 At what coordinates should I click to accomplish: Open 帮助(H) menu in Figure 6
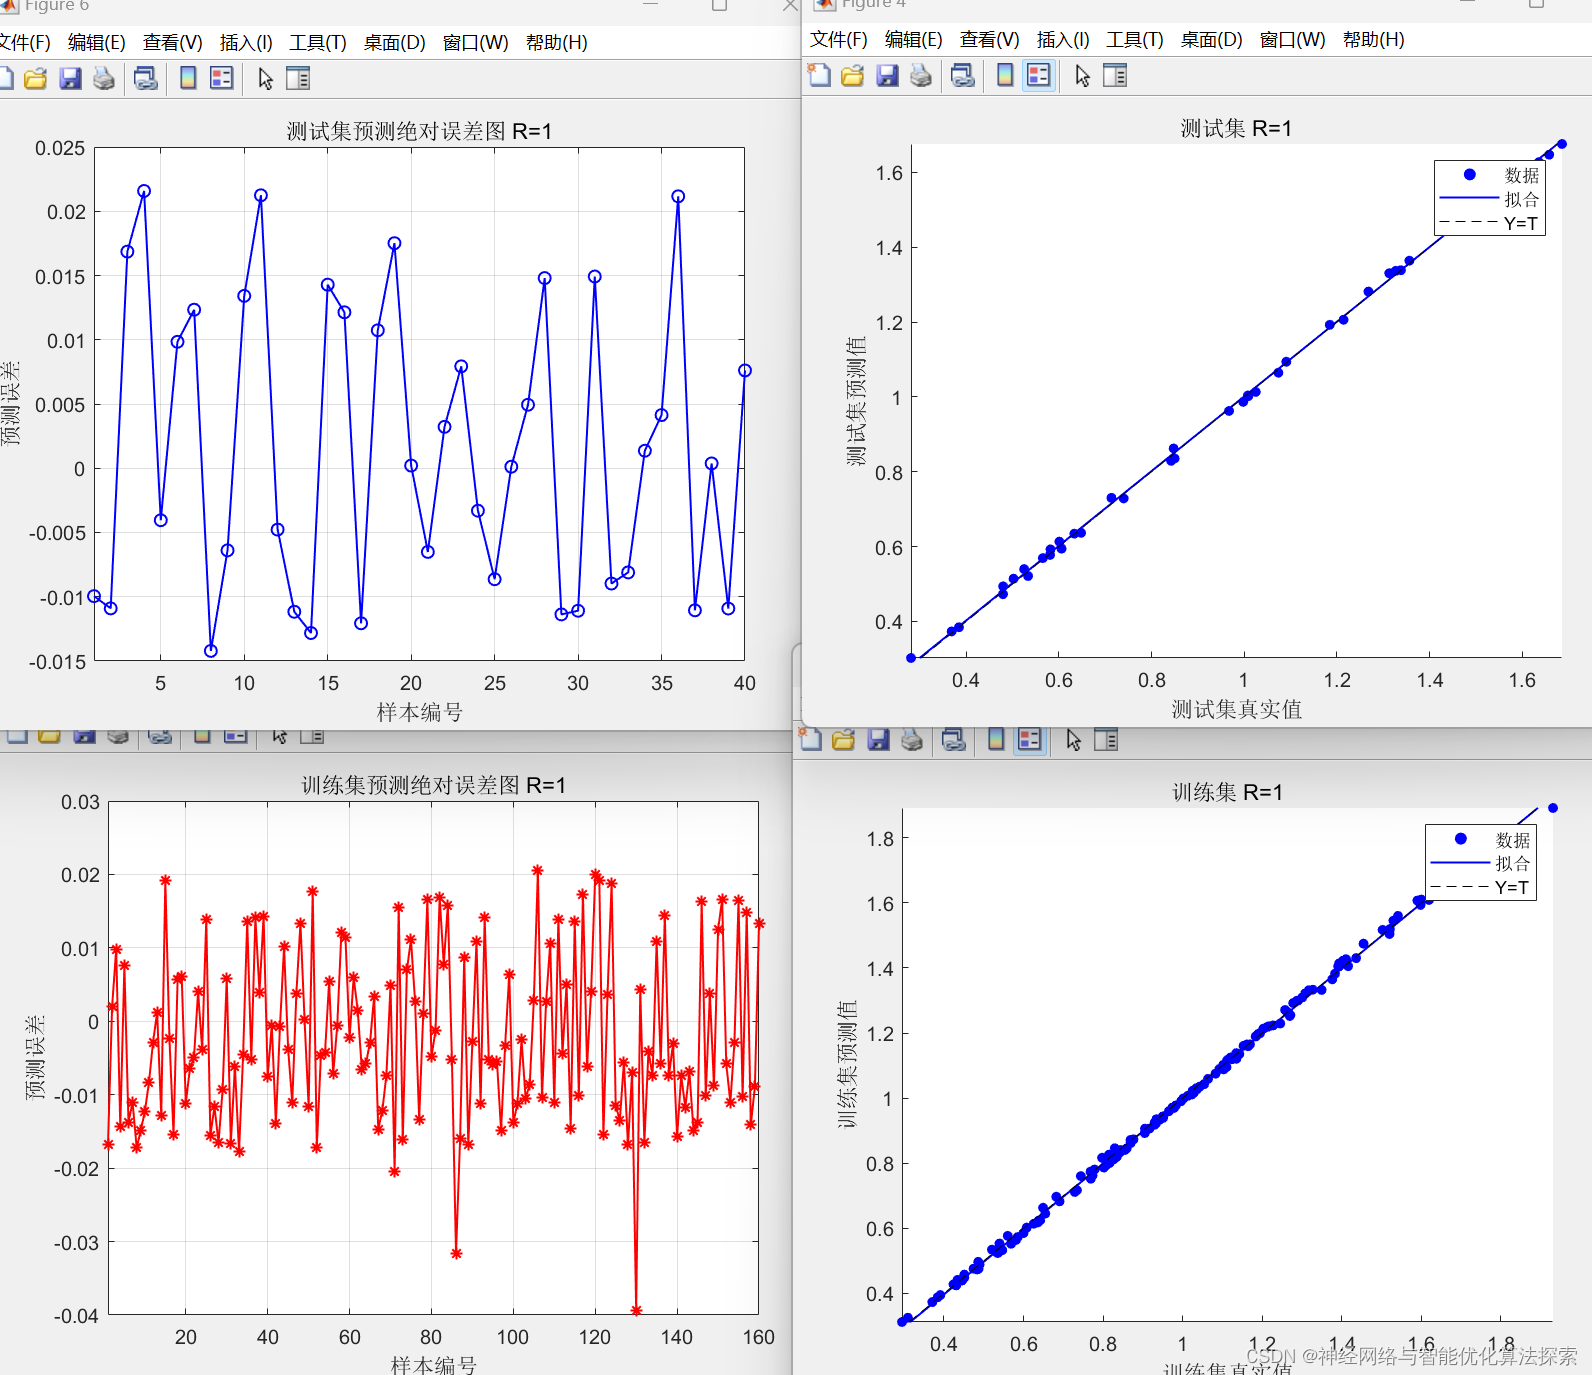556,43
